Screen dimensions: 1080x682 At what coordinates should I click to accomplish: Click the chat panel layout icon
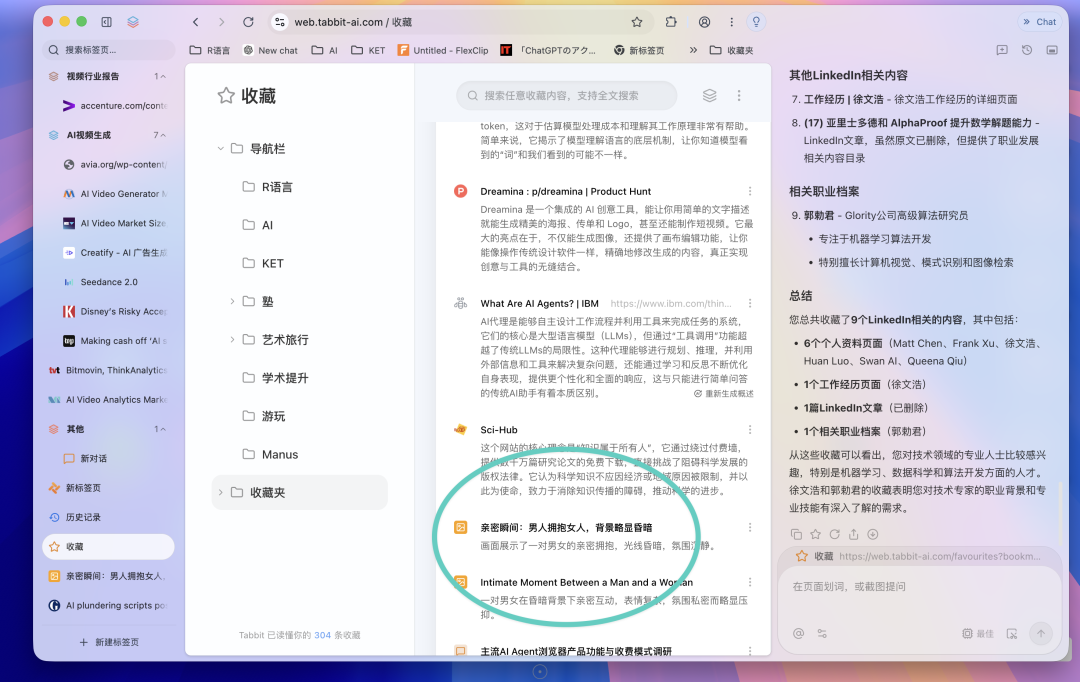click(x=1052, y=50)
